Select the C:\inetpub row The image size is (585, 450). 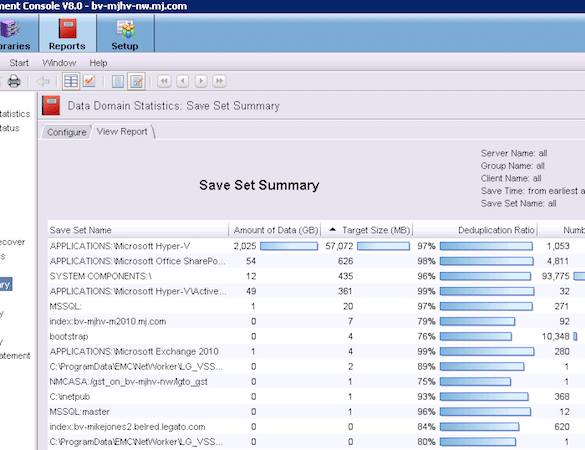pyautogui.click(x=316, y=396)
